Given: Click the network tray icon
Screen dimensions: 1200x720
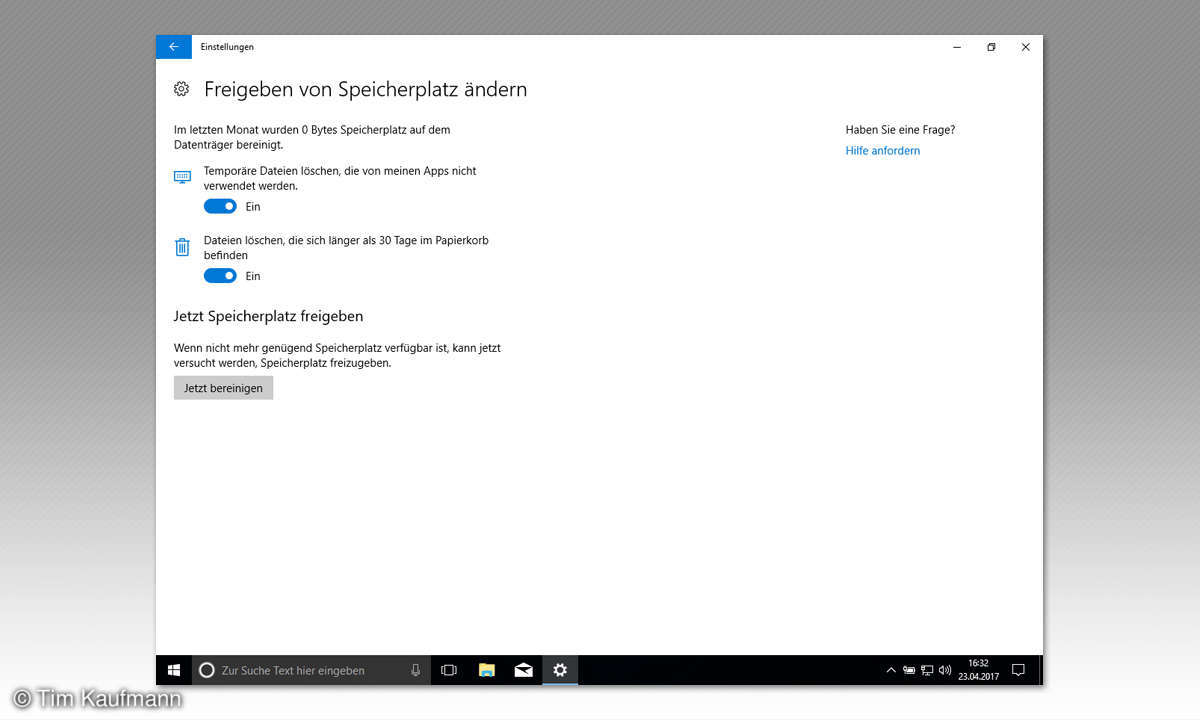Looking at the screenshot, I should coord(927,670).
